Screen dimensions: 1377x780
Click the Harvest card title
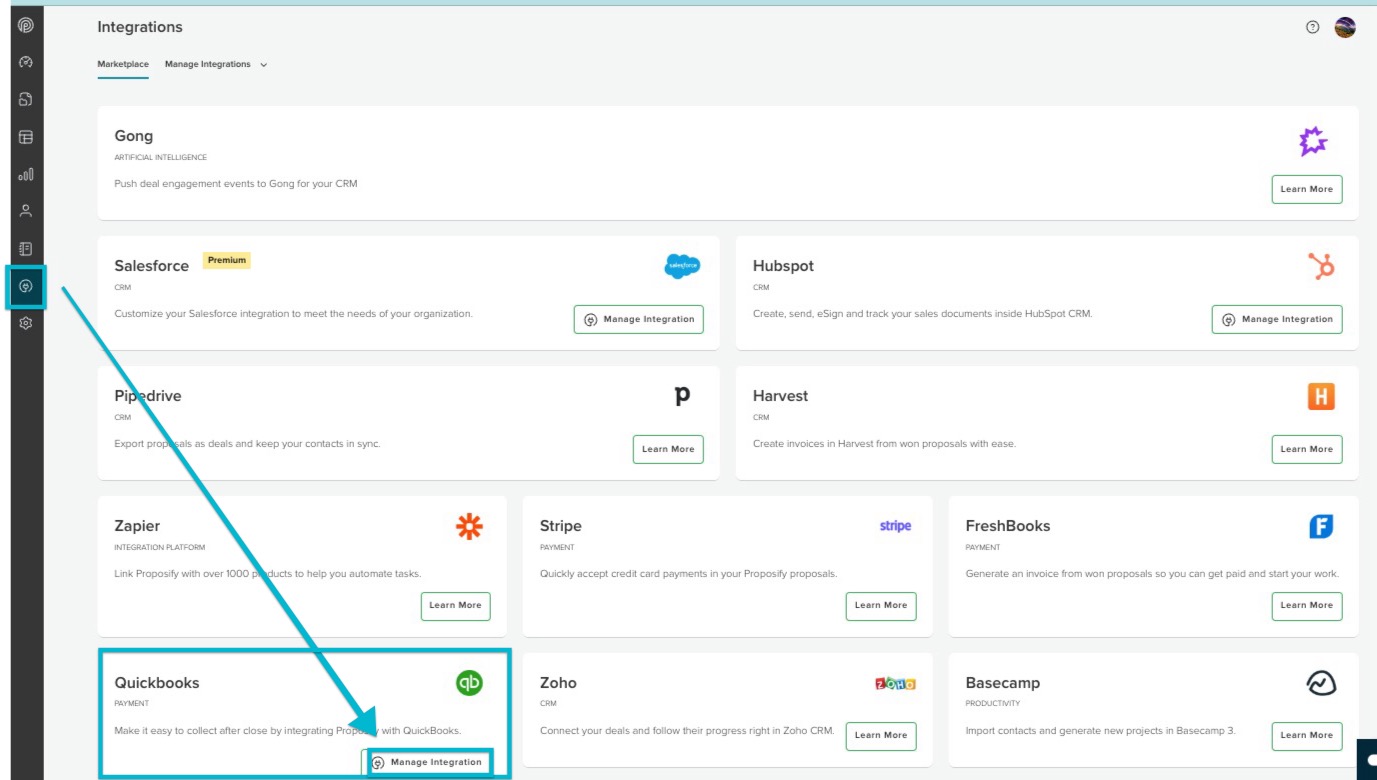[x=780, y=396]
